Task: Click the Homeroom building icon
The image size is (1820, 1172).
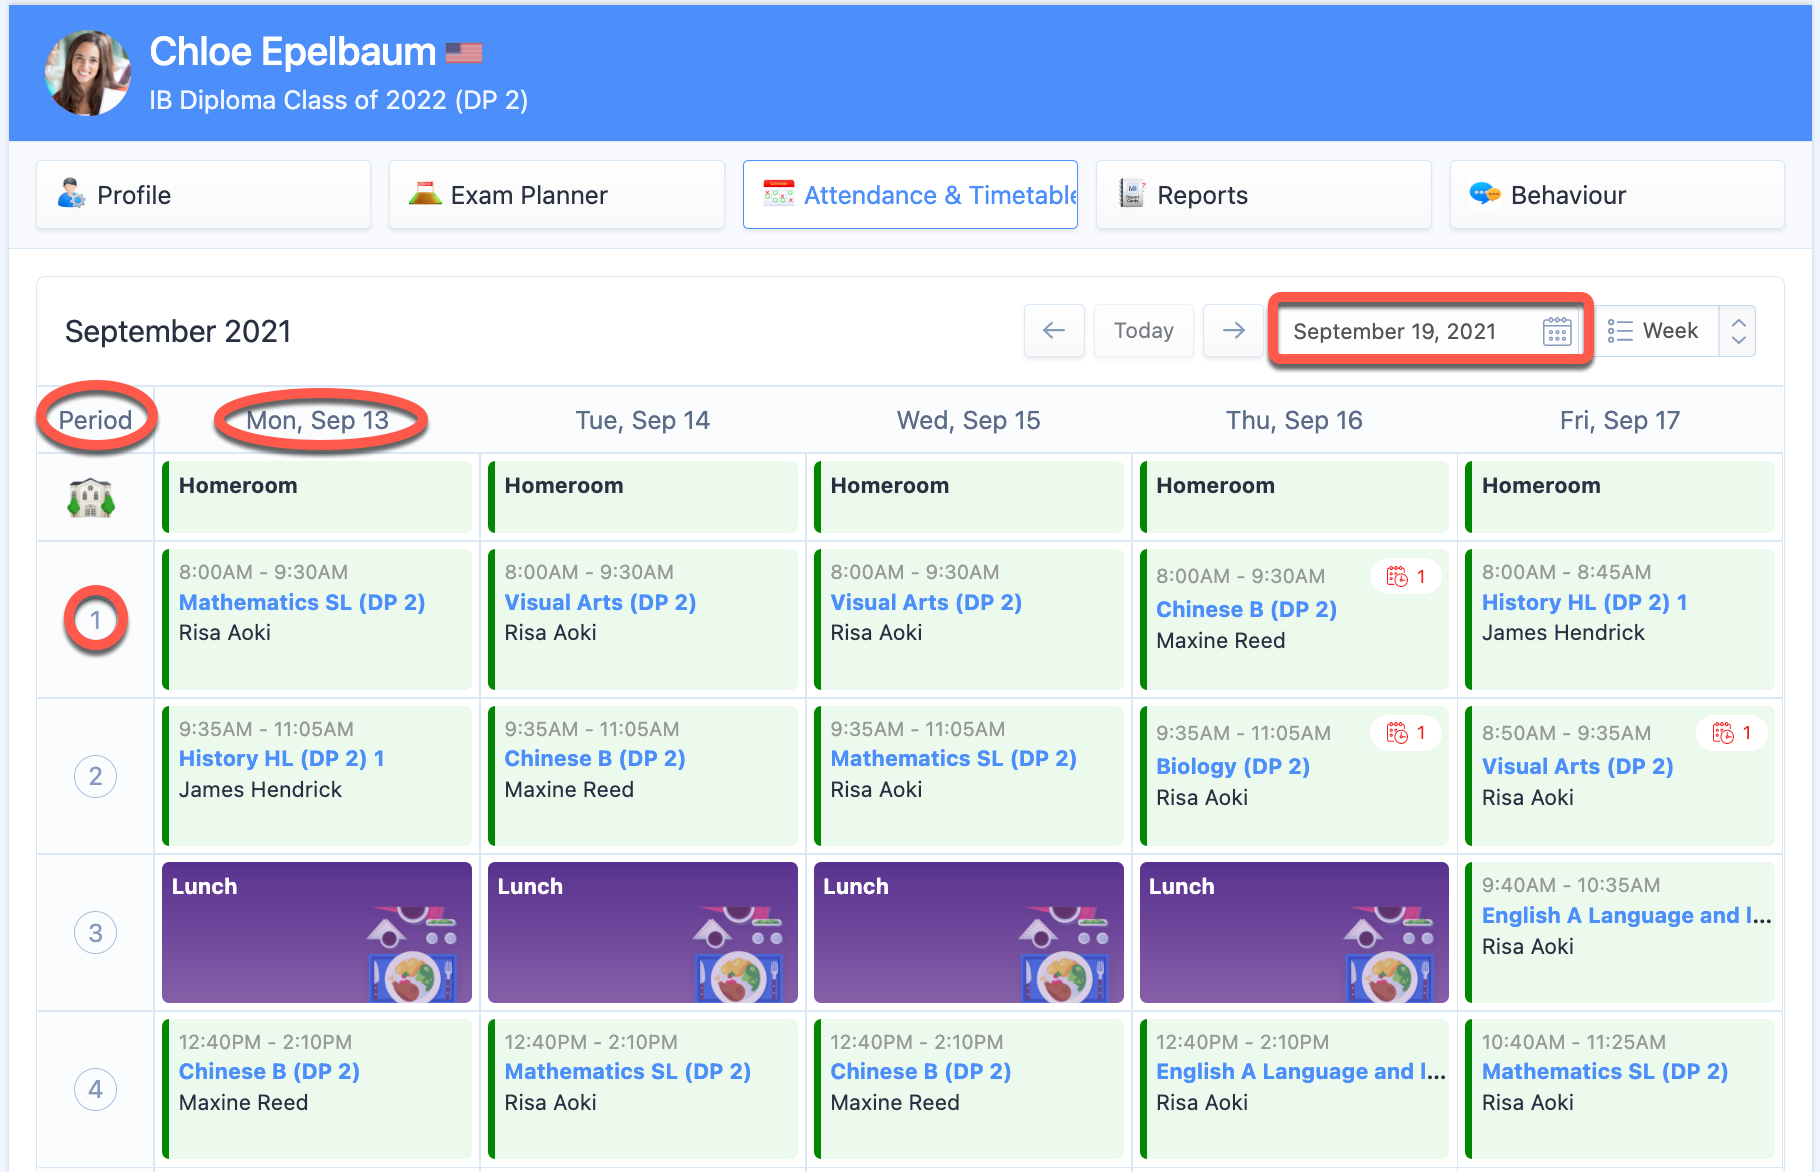Action: [x=91, y=497]
